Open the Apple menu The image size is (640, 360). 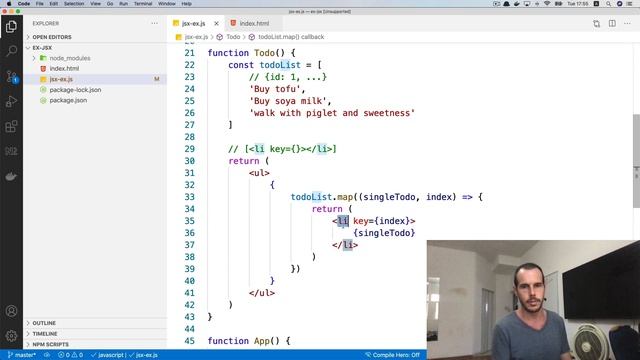(x=9, y=4)
